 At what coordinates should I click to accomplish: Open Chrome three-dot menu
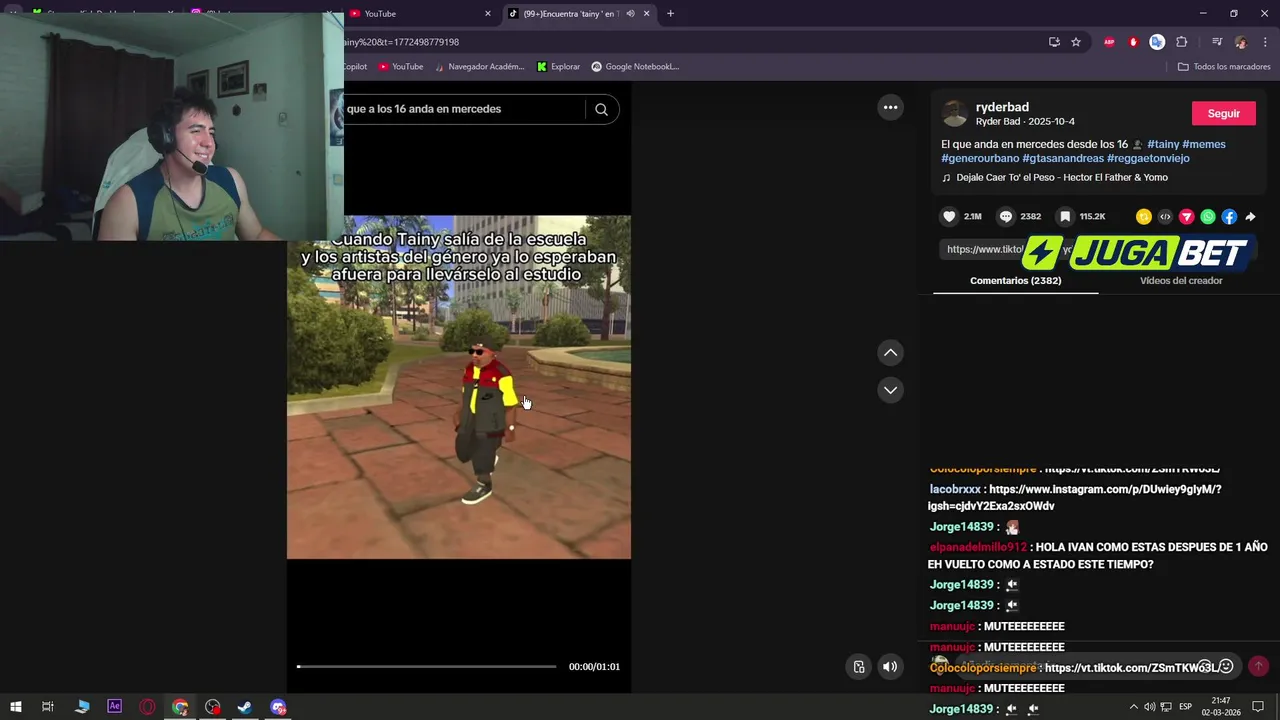click(x=1264, y=42)
